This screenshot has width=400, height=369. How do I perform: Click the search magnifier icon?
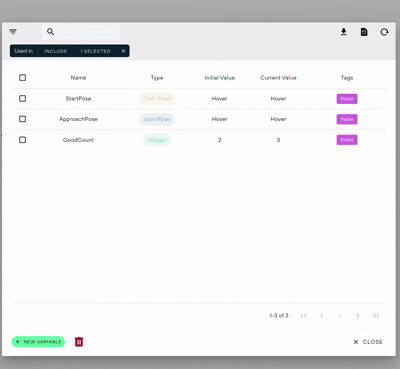pyautogui.click(x=50, y=32)
